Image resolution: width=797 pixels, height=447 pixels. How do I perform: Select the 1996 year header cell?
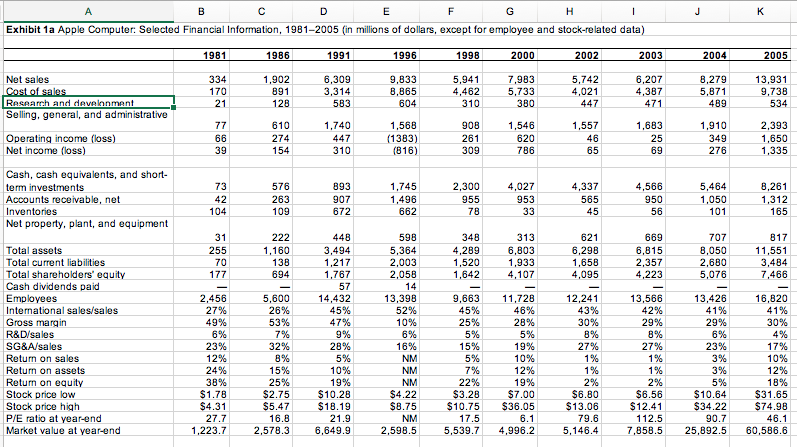pos(386,55)
